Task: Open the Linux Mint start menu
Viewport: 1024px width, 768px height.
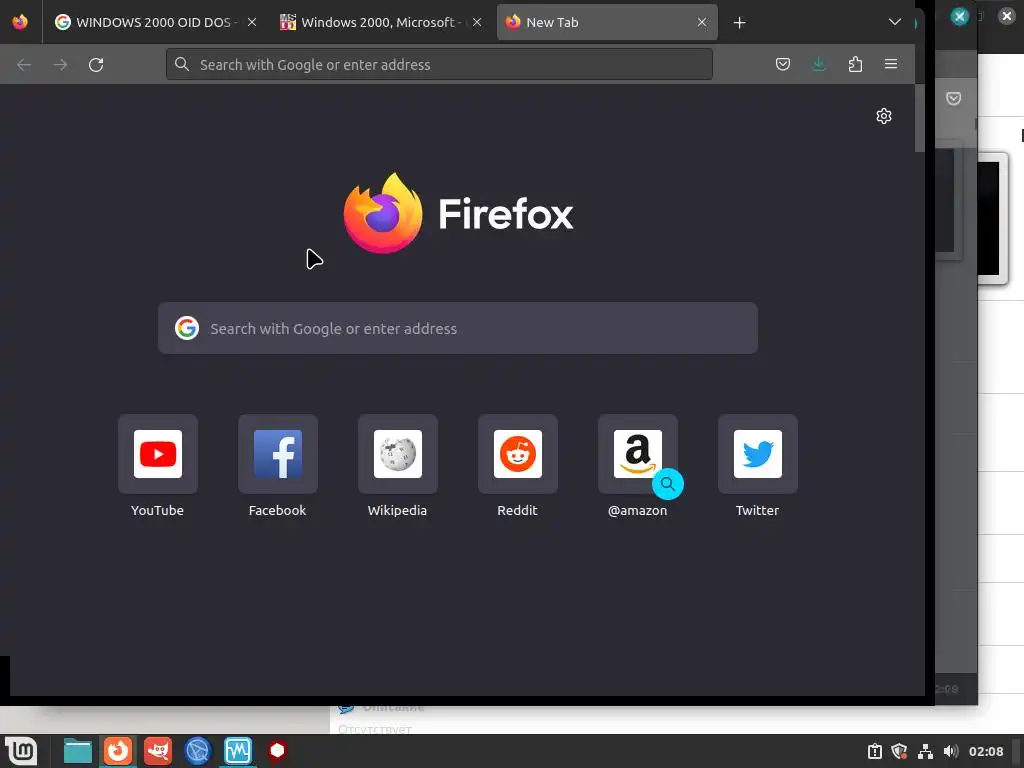Action: (x=21, y=751)
